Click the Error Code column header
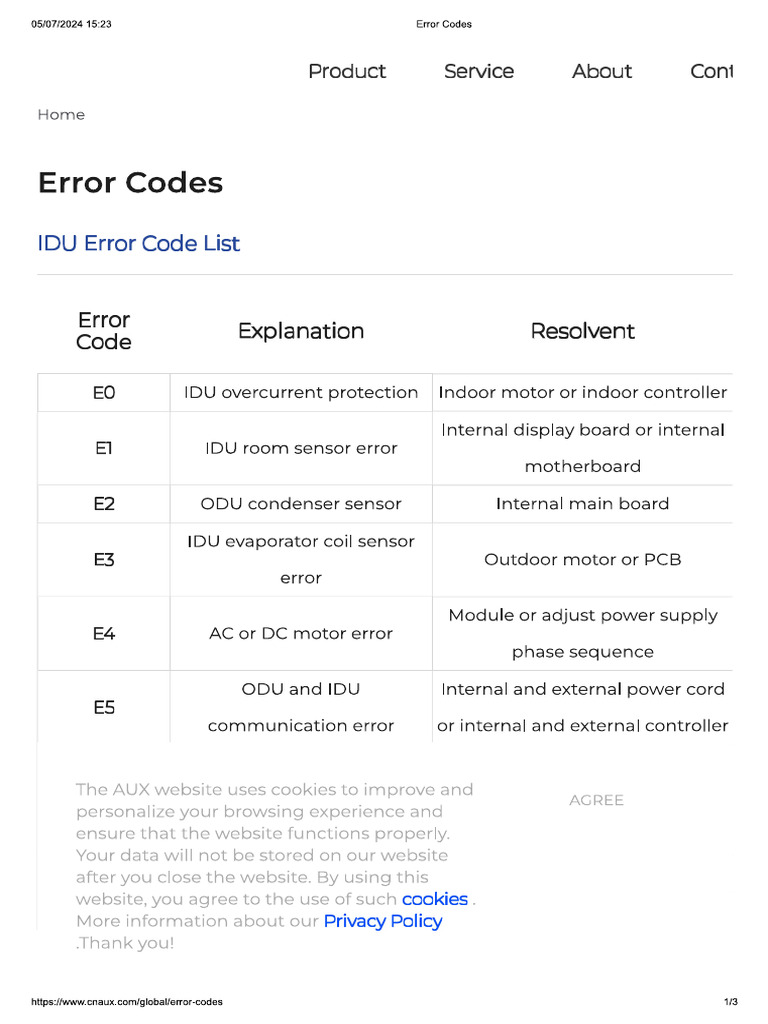768x1024 pixels. point(104,331)
